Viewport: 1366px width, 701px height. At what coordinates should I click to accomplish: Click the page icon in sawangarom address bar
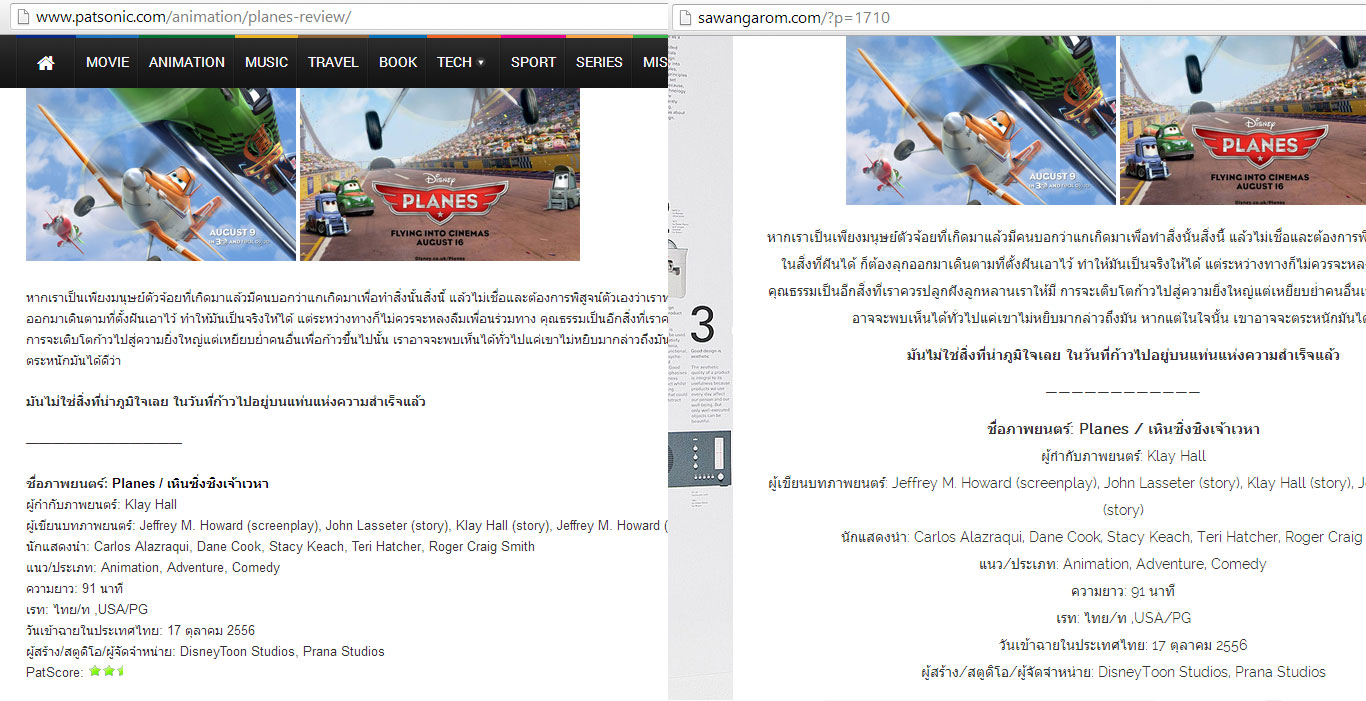pos(684,17)
